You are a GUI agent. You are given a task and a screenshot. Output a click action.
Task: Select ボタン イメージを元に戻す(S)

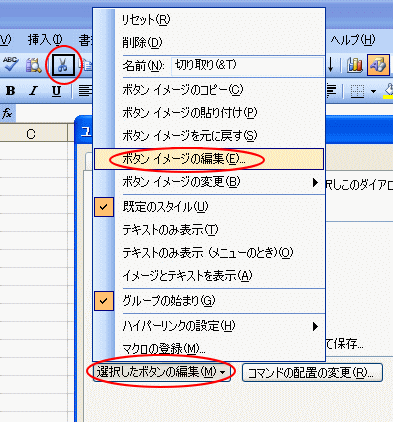[209, 136]
